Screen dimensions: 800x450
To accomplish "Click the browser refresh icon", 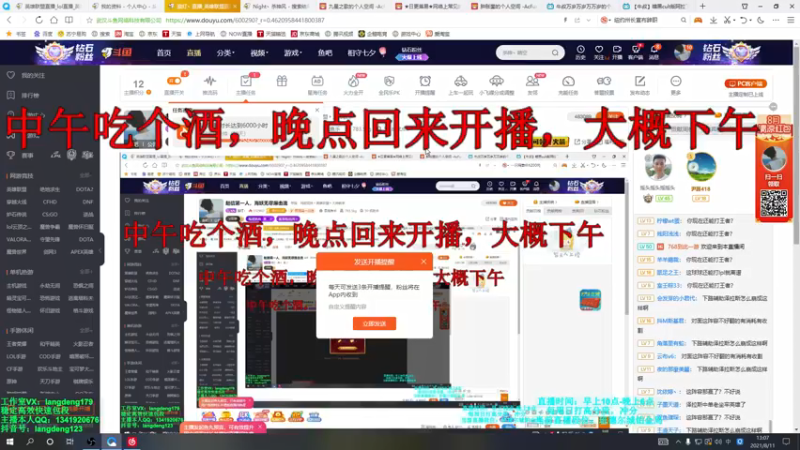I will [39, 20].
